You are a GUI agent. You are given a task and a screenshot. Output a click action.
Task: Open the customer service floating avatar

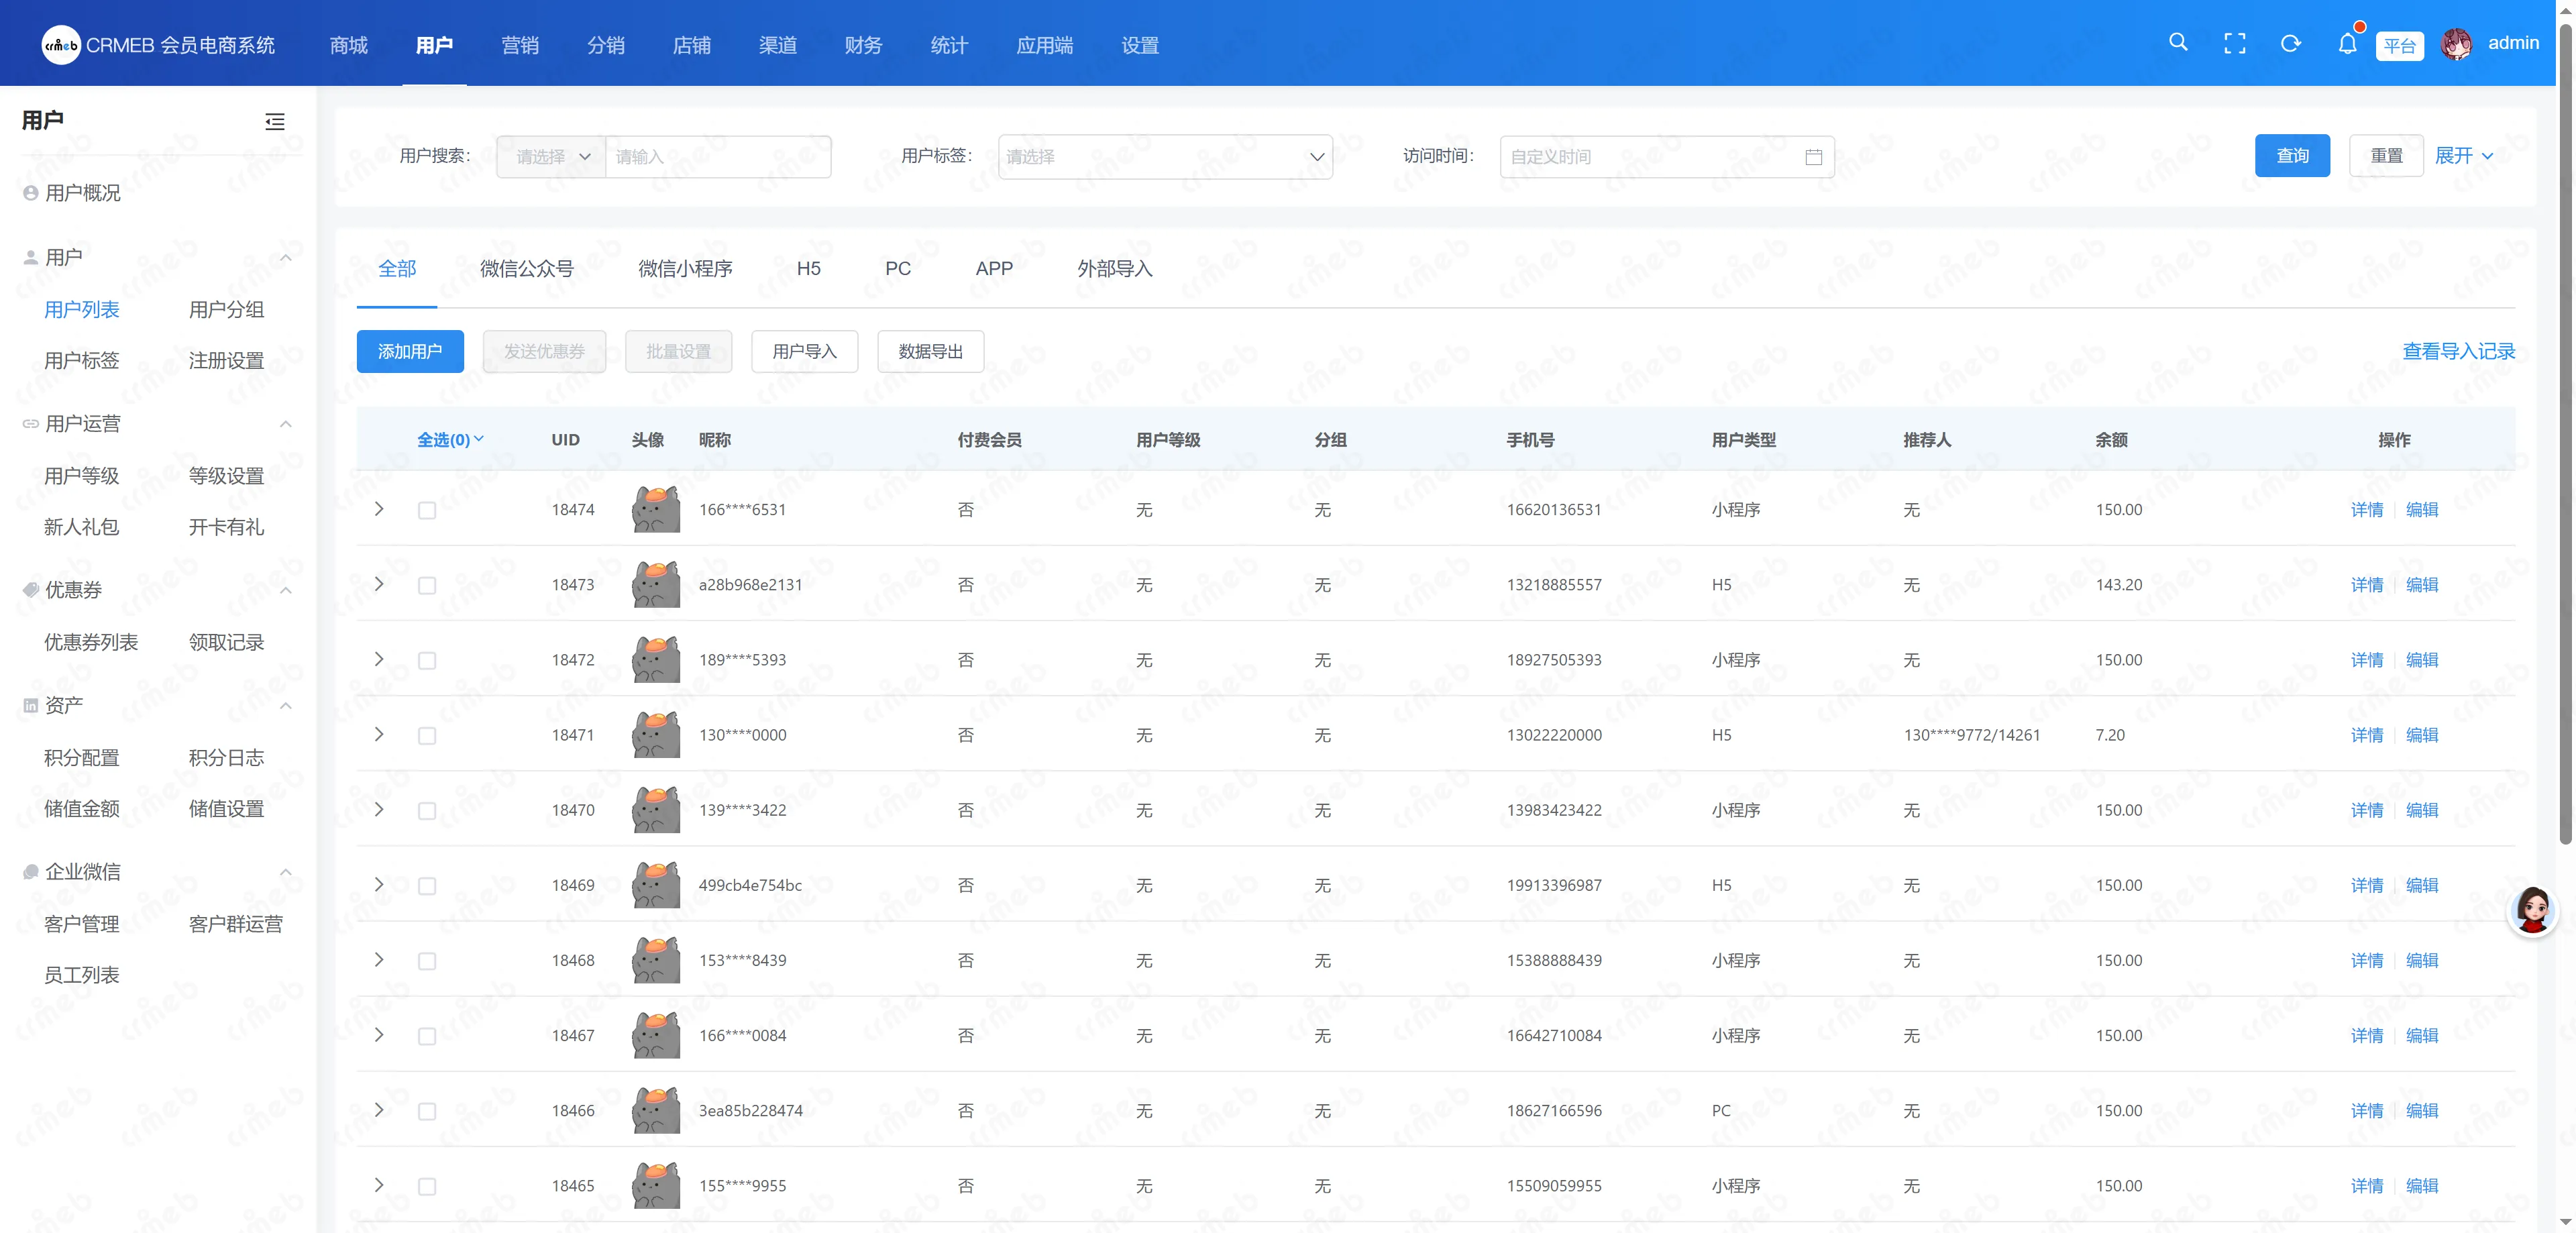(2532, 910)
